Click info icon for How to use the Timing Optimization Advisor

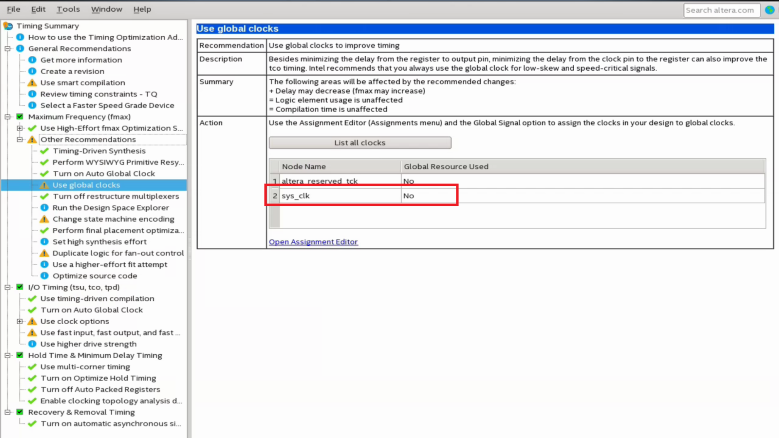coord(20,37)
